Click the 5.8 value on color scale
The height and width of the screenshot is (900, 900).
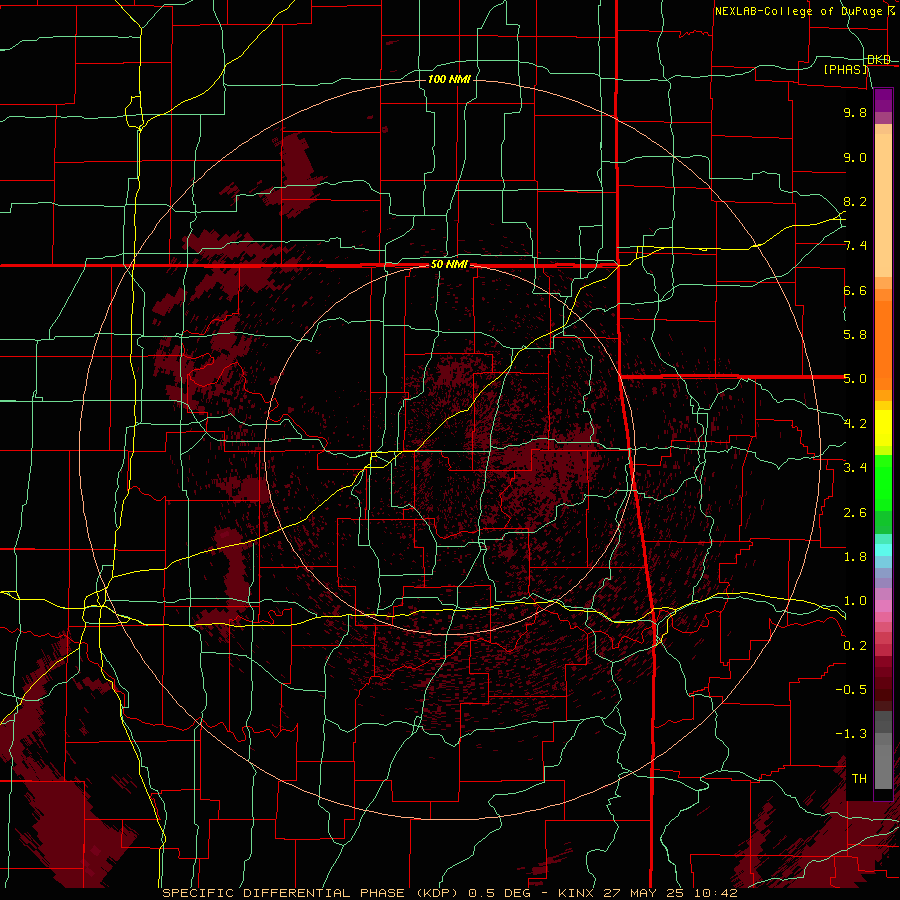[855, 335]
